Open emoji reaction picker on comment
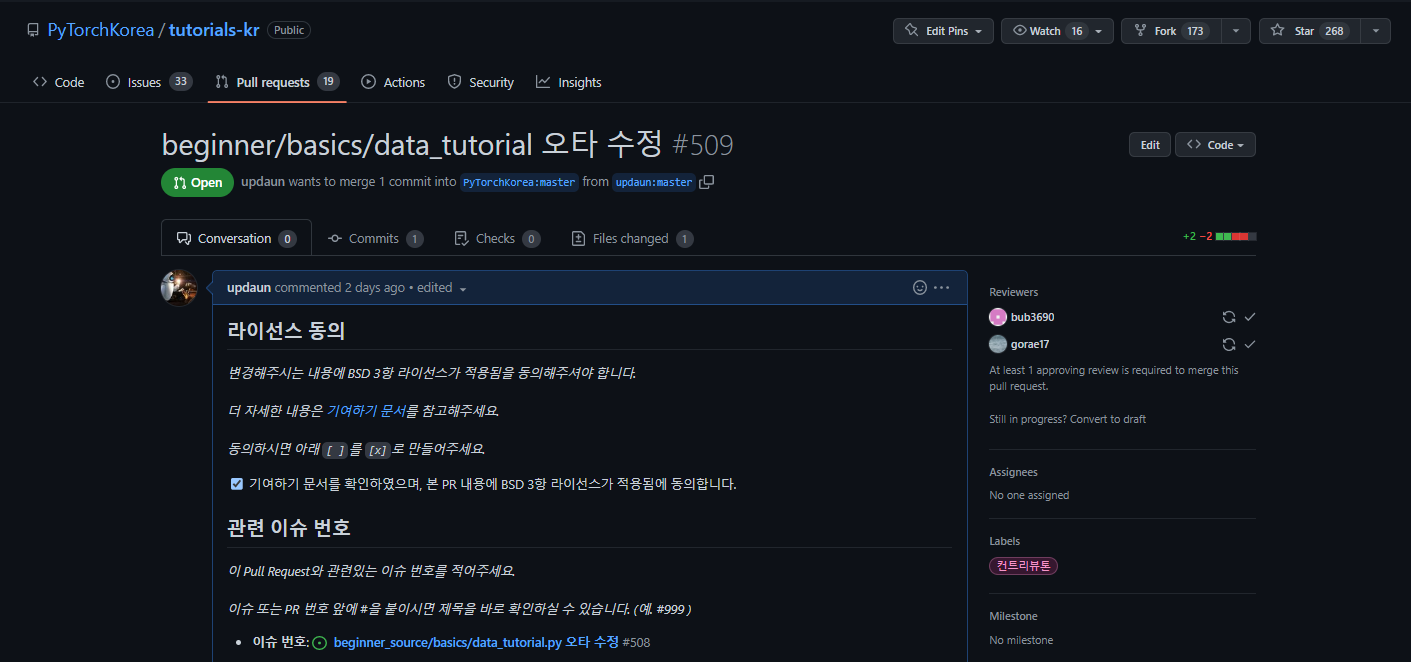The height and width of the screenshot is (662, 1411). pyautogui.click(x=920, y=287)
